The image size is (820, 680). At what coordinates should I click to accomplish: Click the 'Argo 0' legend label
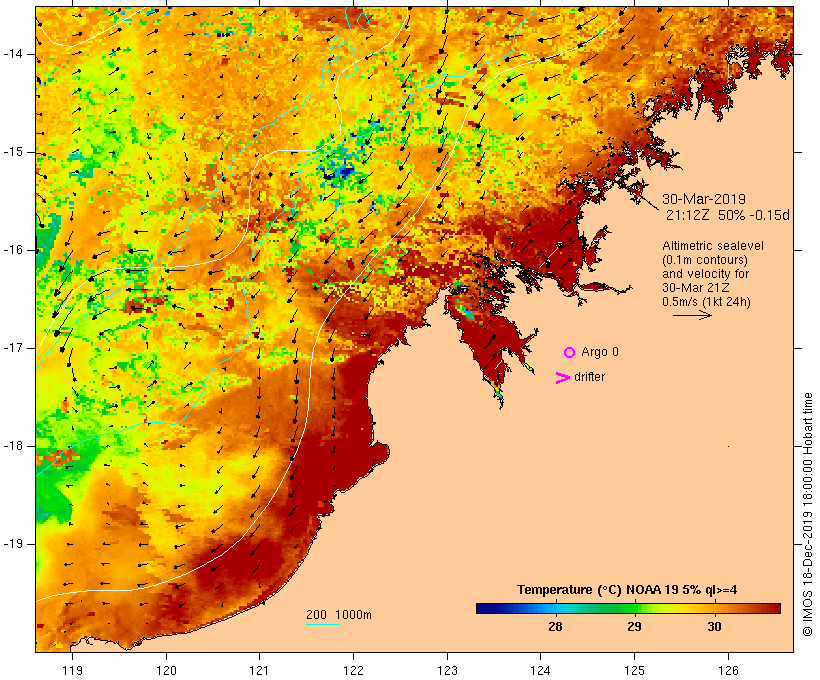[600, 352]
